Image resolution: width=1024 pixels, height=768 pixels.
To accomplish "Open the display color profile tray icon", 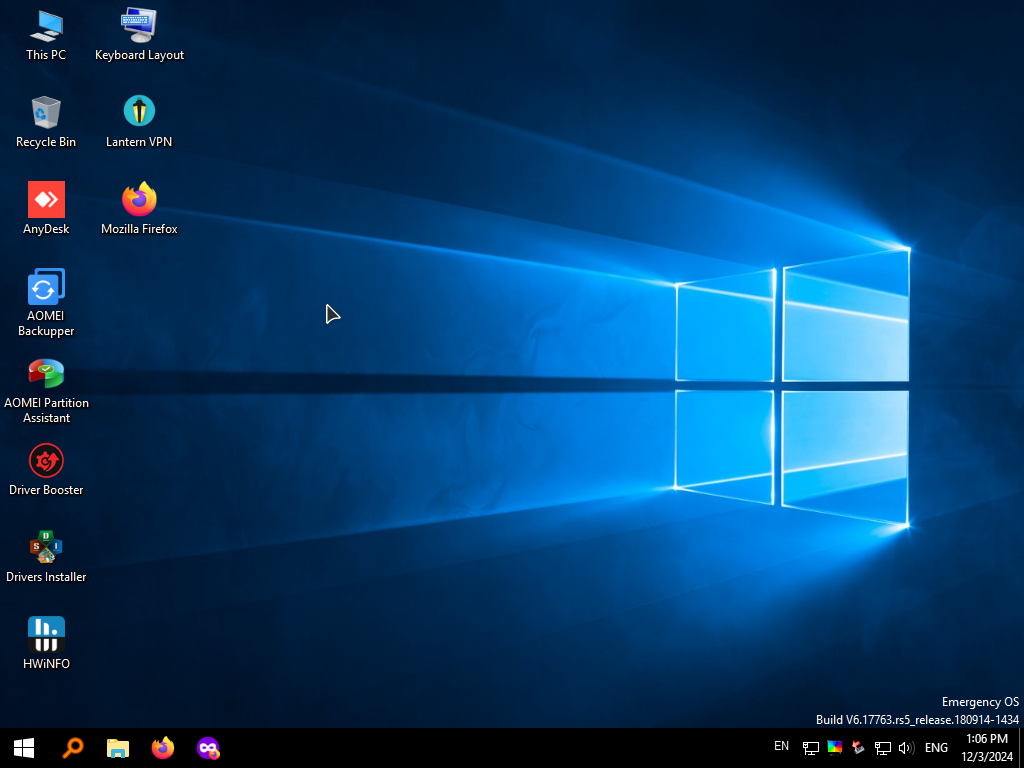I will click(x=834, y=748).
